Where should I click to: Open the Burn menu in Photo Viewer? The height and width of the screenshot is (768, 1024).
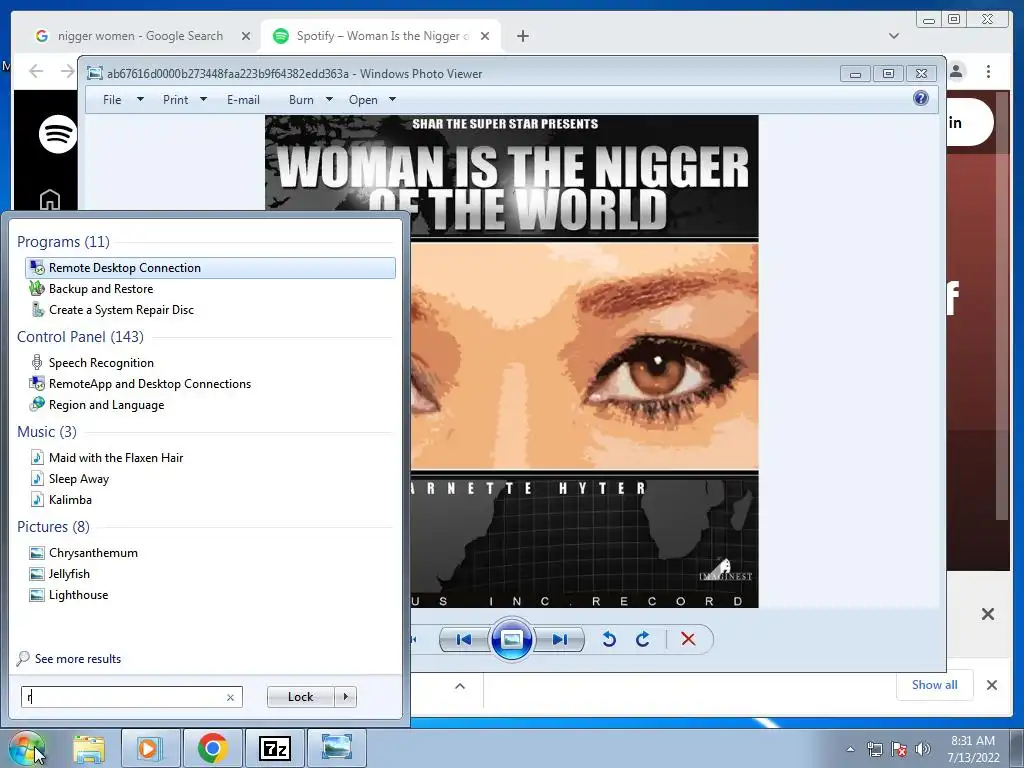point(310,100)
